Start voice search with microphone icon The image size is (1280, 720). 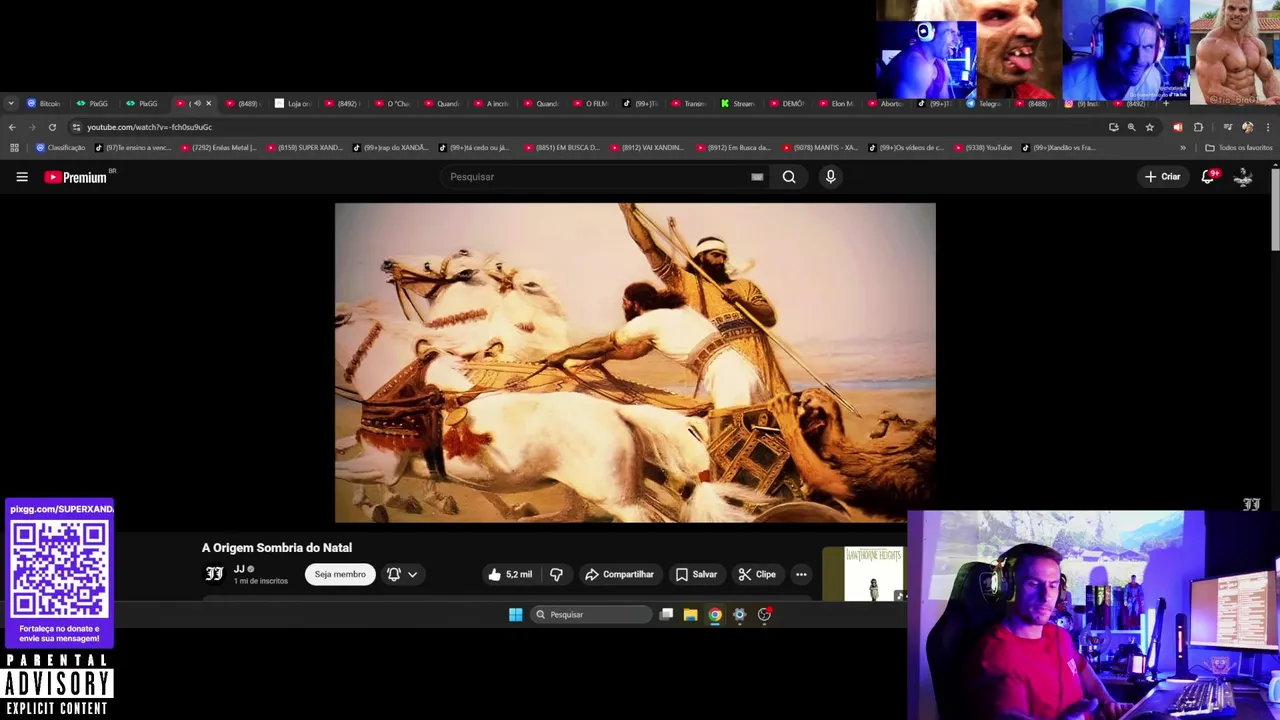tap(830, 177)
